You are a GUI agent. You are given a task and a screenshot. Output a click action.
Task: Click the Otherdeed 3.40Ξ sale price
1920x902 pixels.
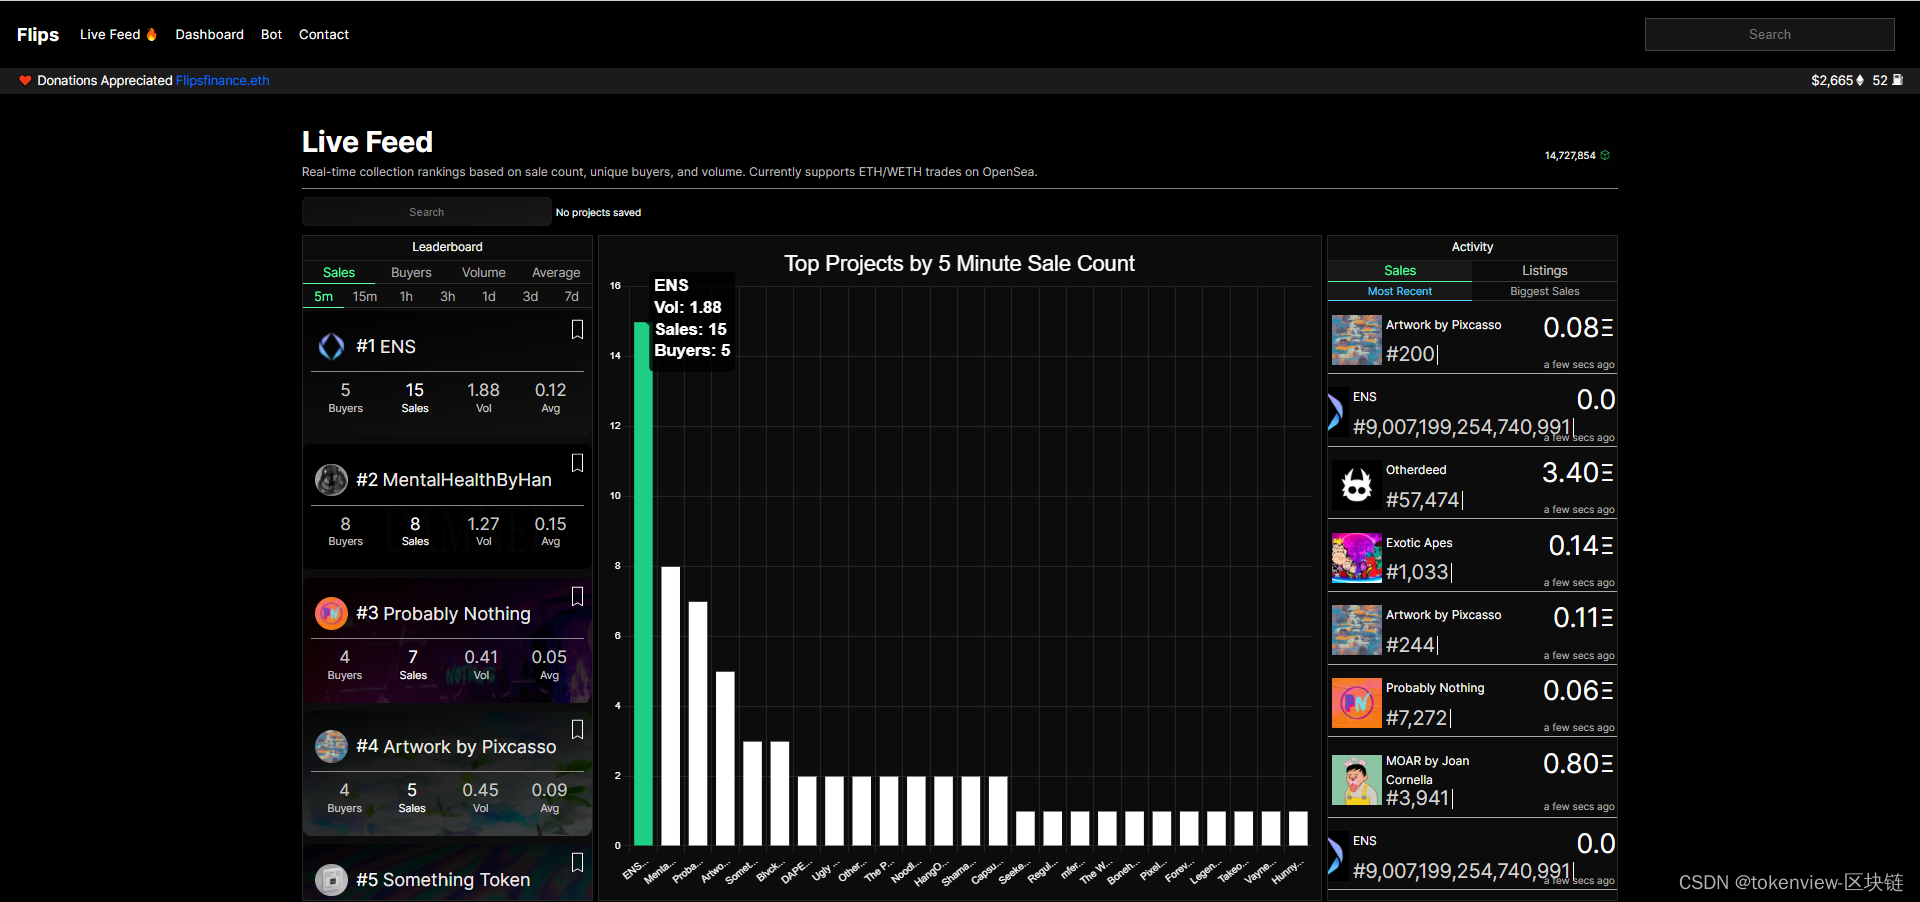(1577, 472)
